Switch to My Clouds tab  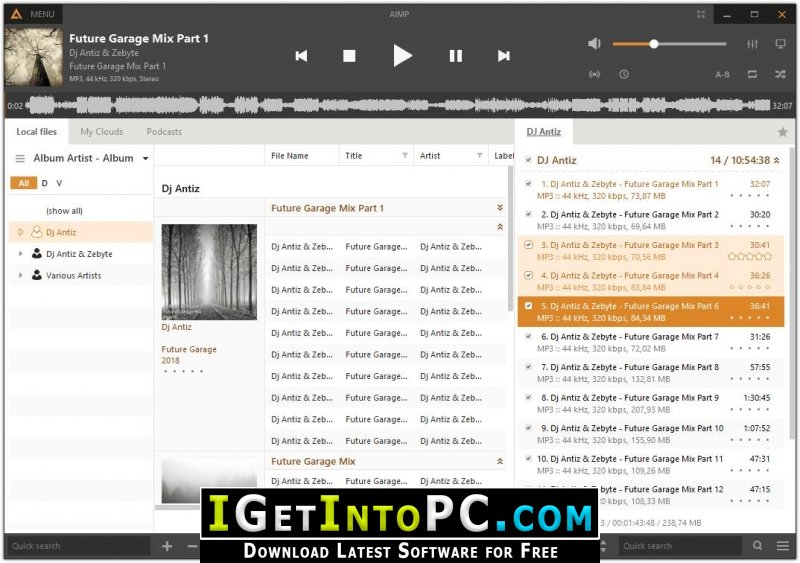pyautogui.click(x=102, y=132)
